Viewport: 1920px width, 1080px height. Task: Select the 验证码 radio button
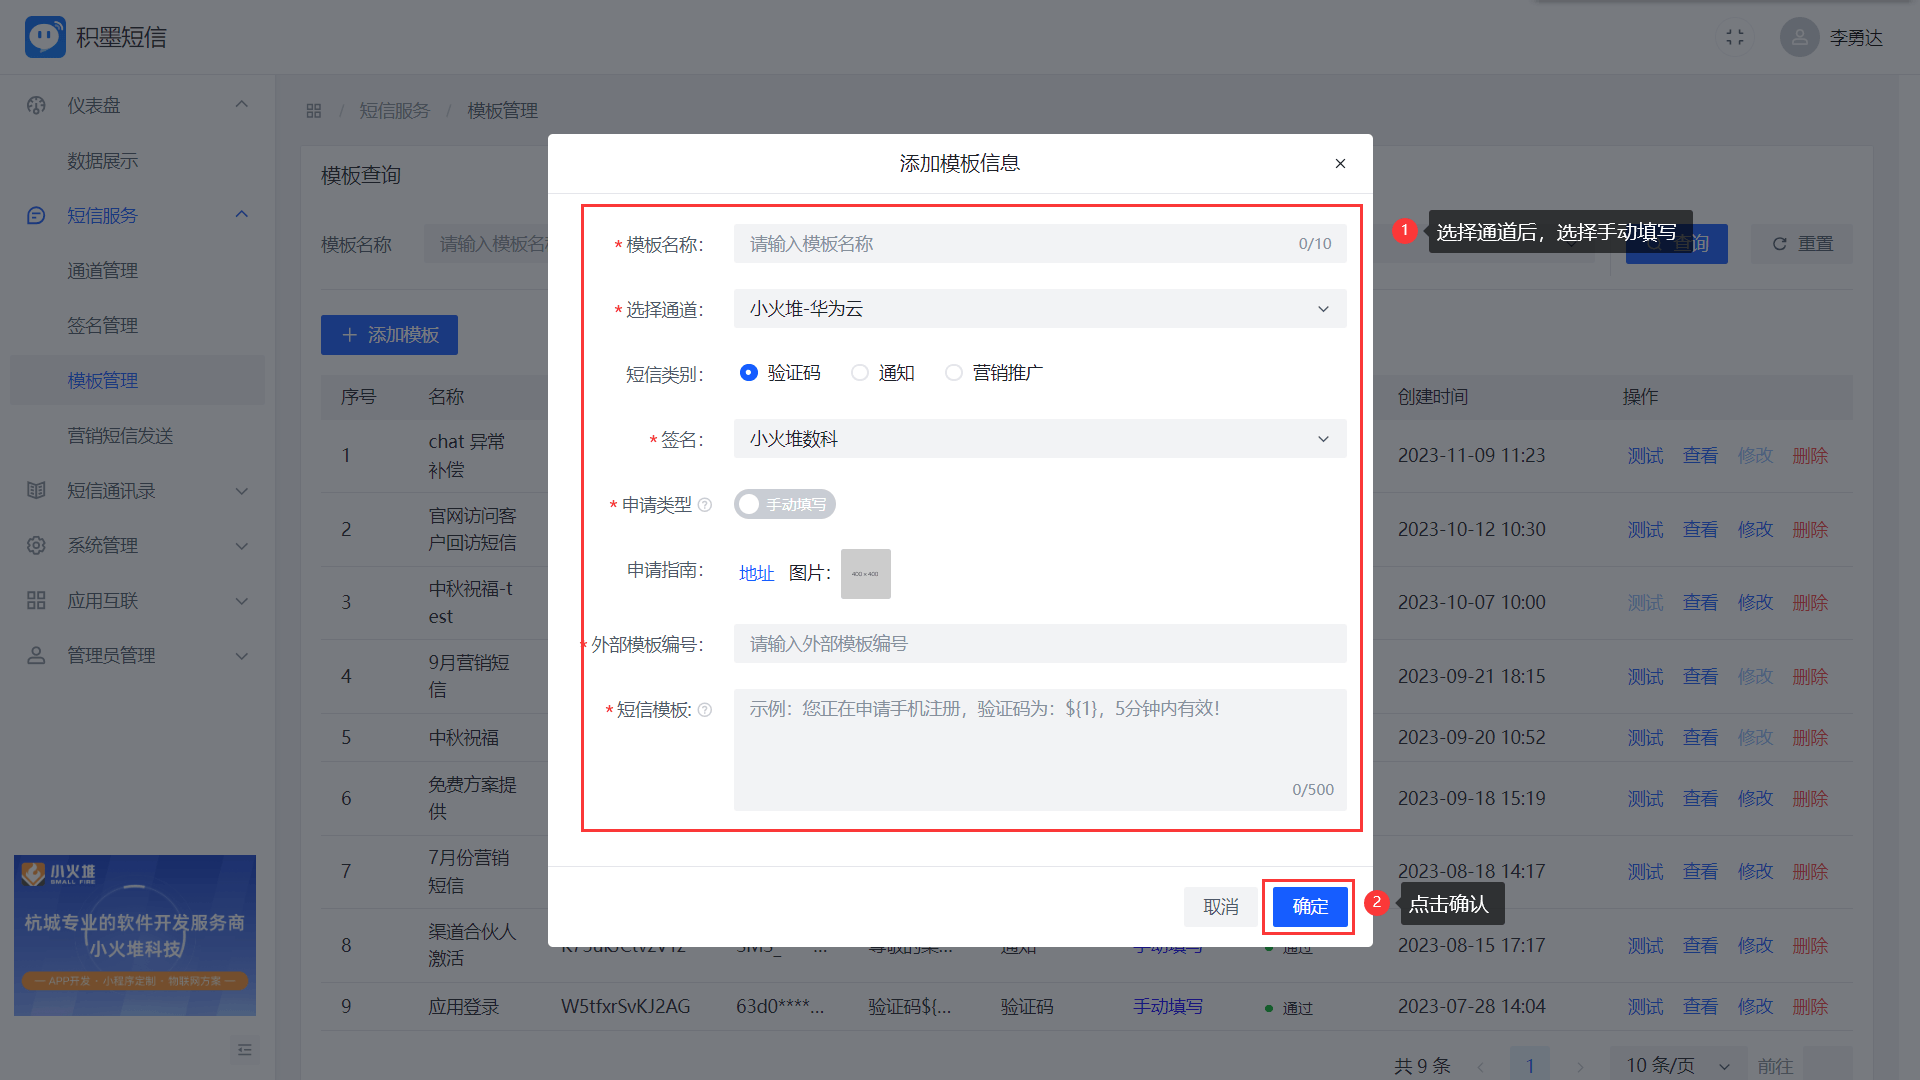(x=749, y=373)
